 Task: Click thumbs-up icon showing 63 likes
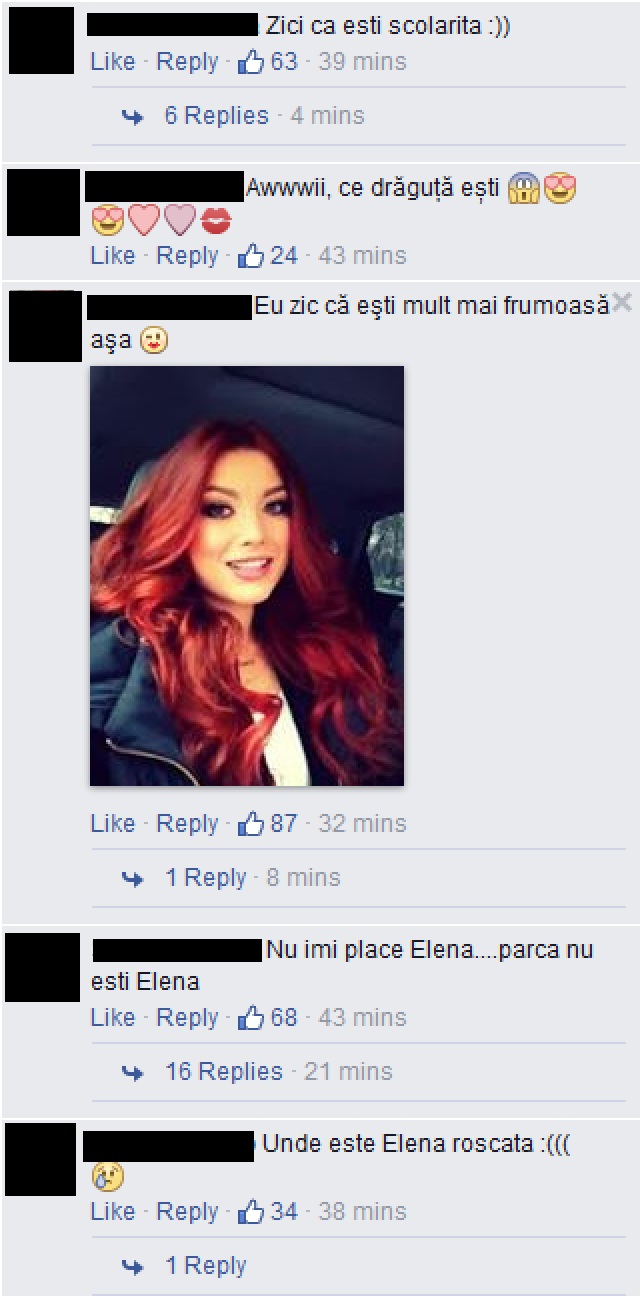pyautogui.click(x=250, y=62)
